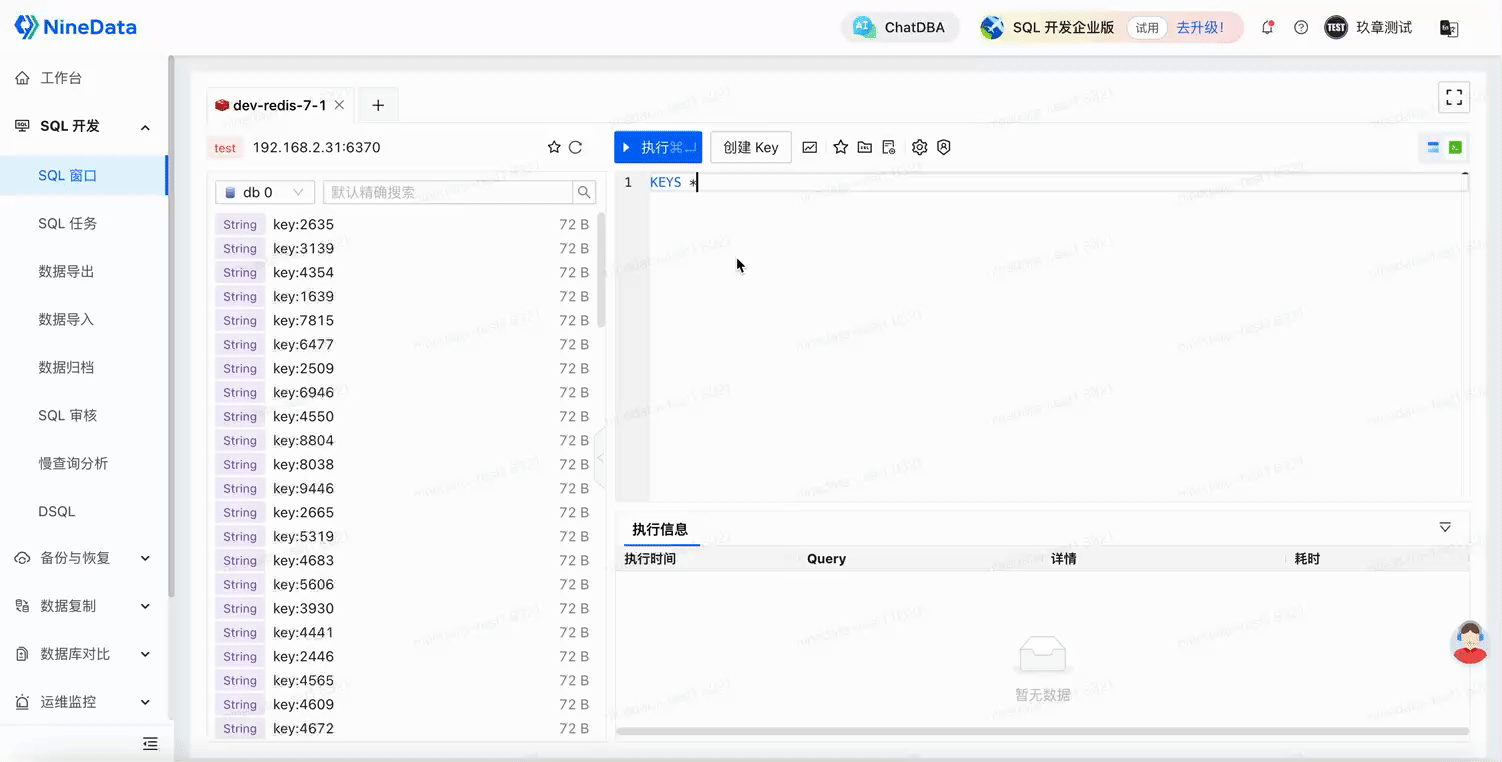Open the 玖章测试 user account menu
1502x762 pixels.
coord(1368,28)
